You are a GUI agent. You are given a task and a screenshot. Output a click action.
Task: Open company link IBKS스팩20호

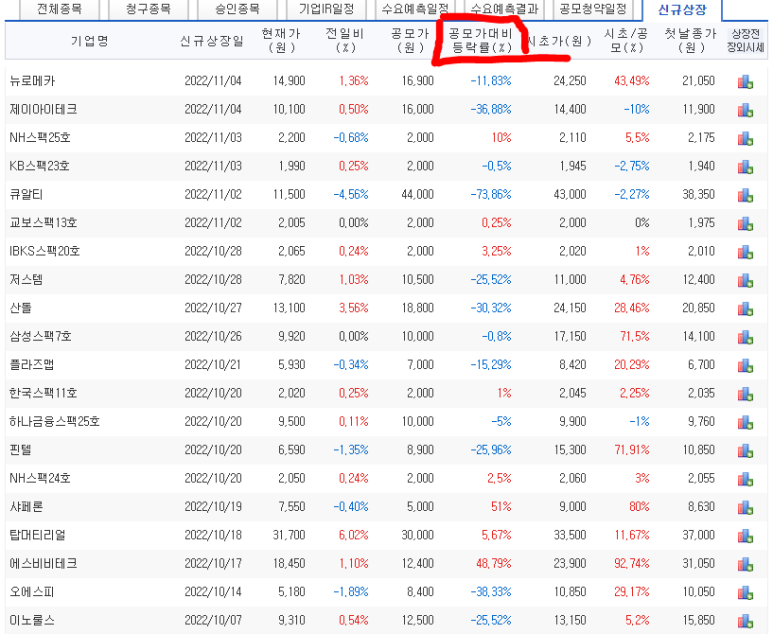click(x=45, y=251)
